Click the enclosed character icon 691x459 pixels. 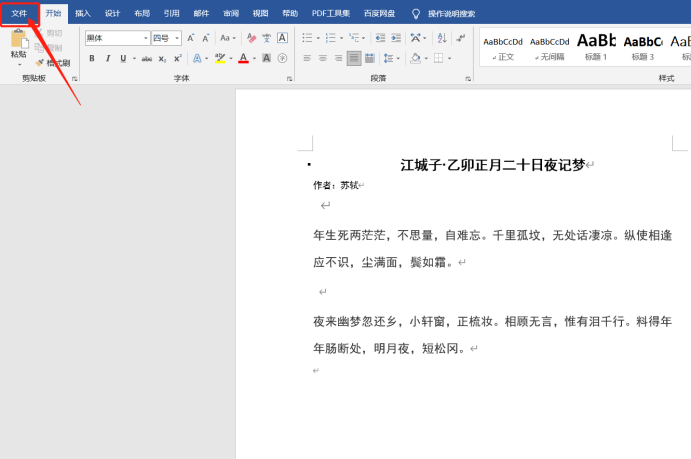[x=282, y=58]
